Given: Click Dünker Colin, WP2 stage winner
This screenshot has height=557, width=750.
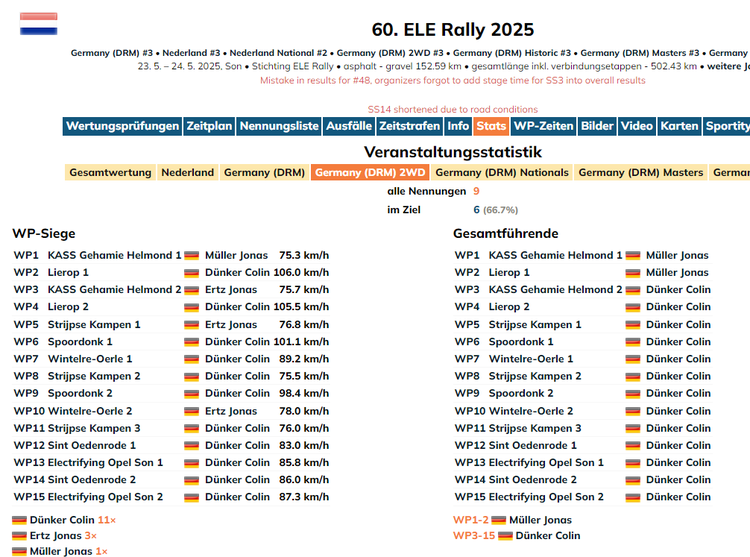Looking at the screenshot, I should pyautogui.click(x=237, y=273).
